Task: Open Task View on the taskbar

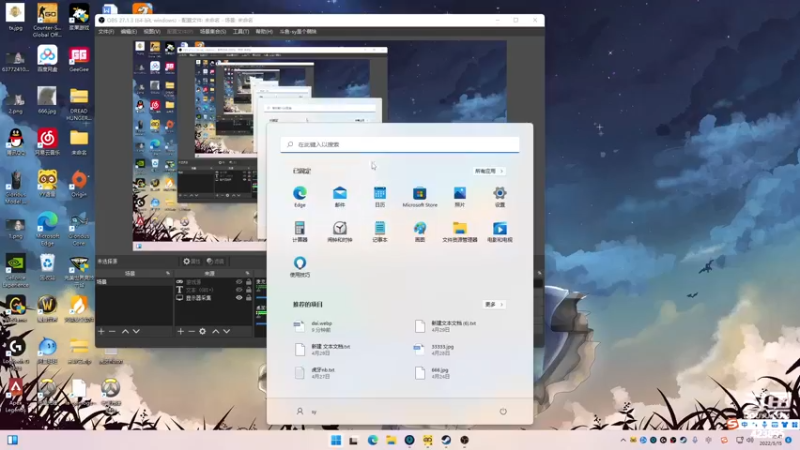Action: click(x=353, y=440)
